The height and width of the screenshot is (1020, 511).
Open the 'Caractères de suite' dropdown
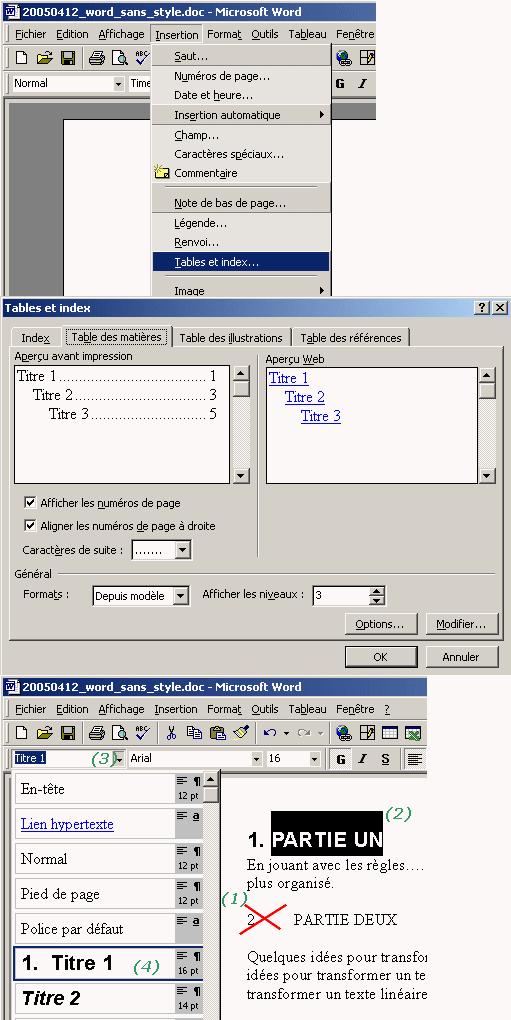183,550
